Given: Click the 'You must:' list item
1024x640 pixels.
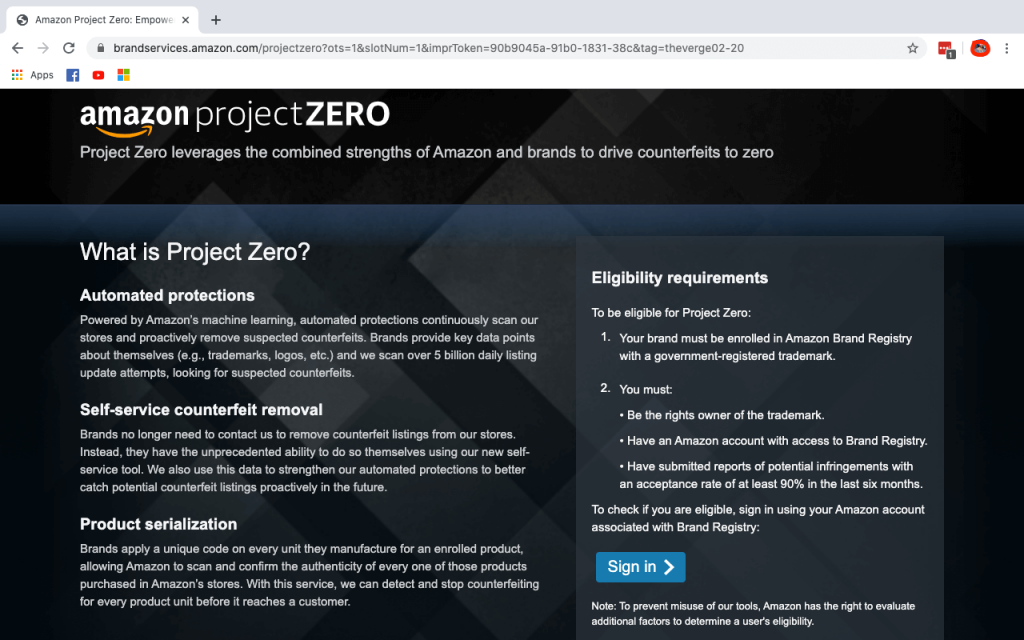Looking at the screenshot, I should pyautogui.click(x=645, y=389).
